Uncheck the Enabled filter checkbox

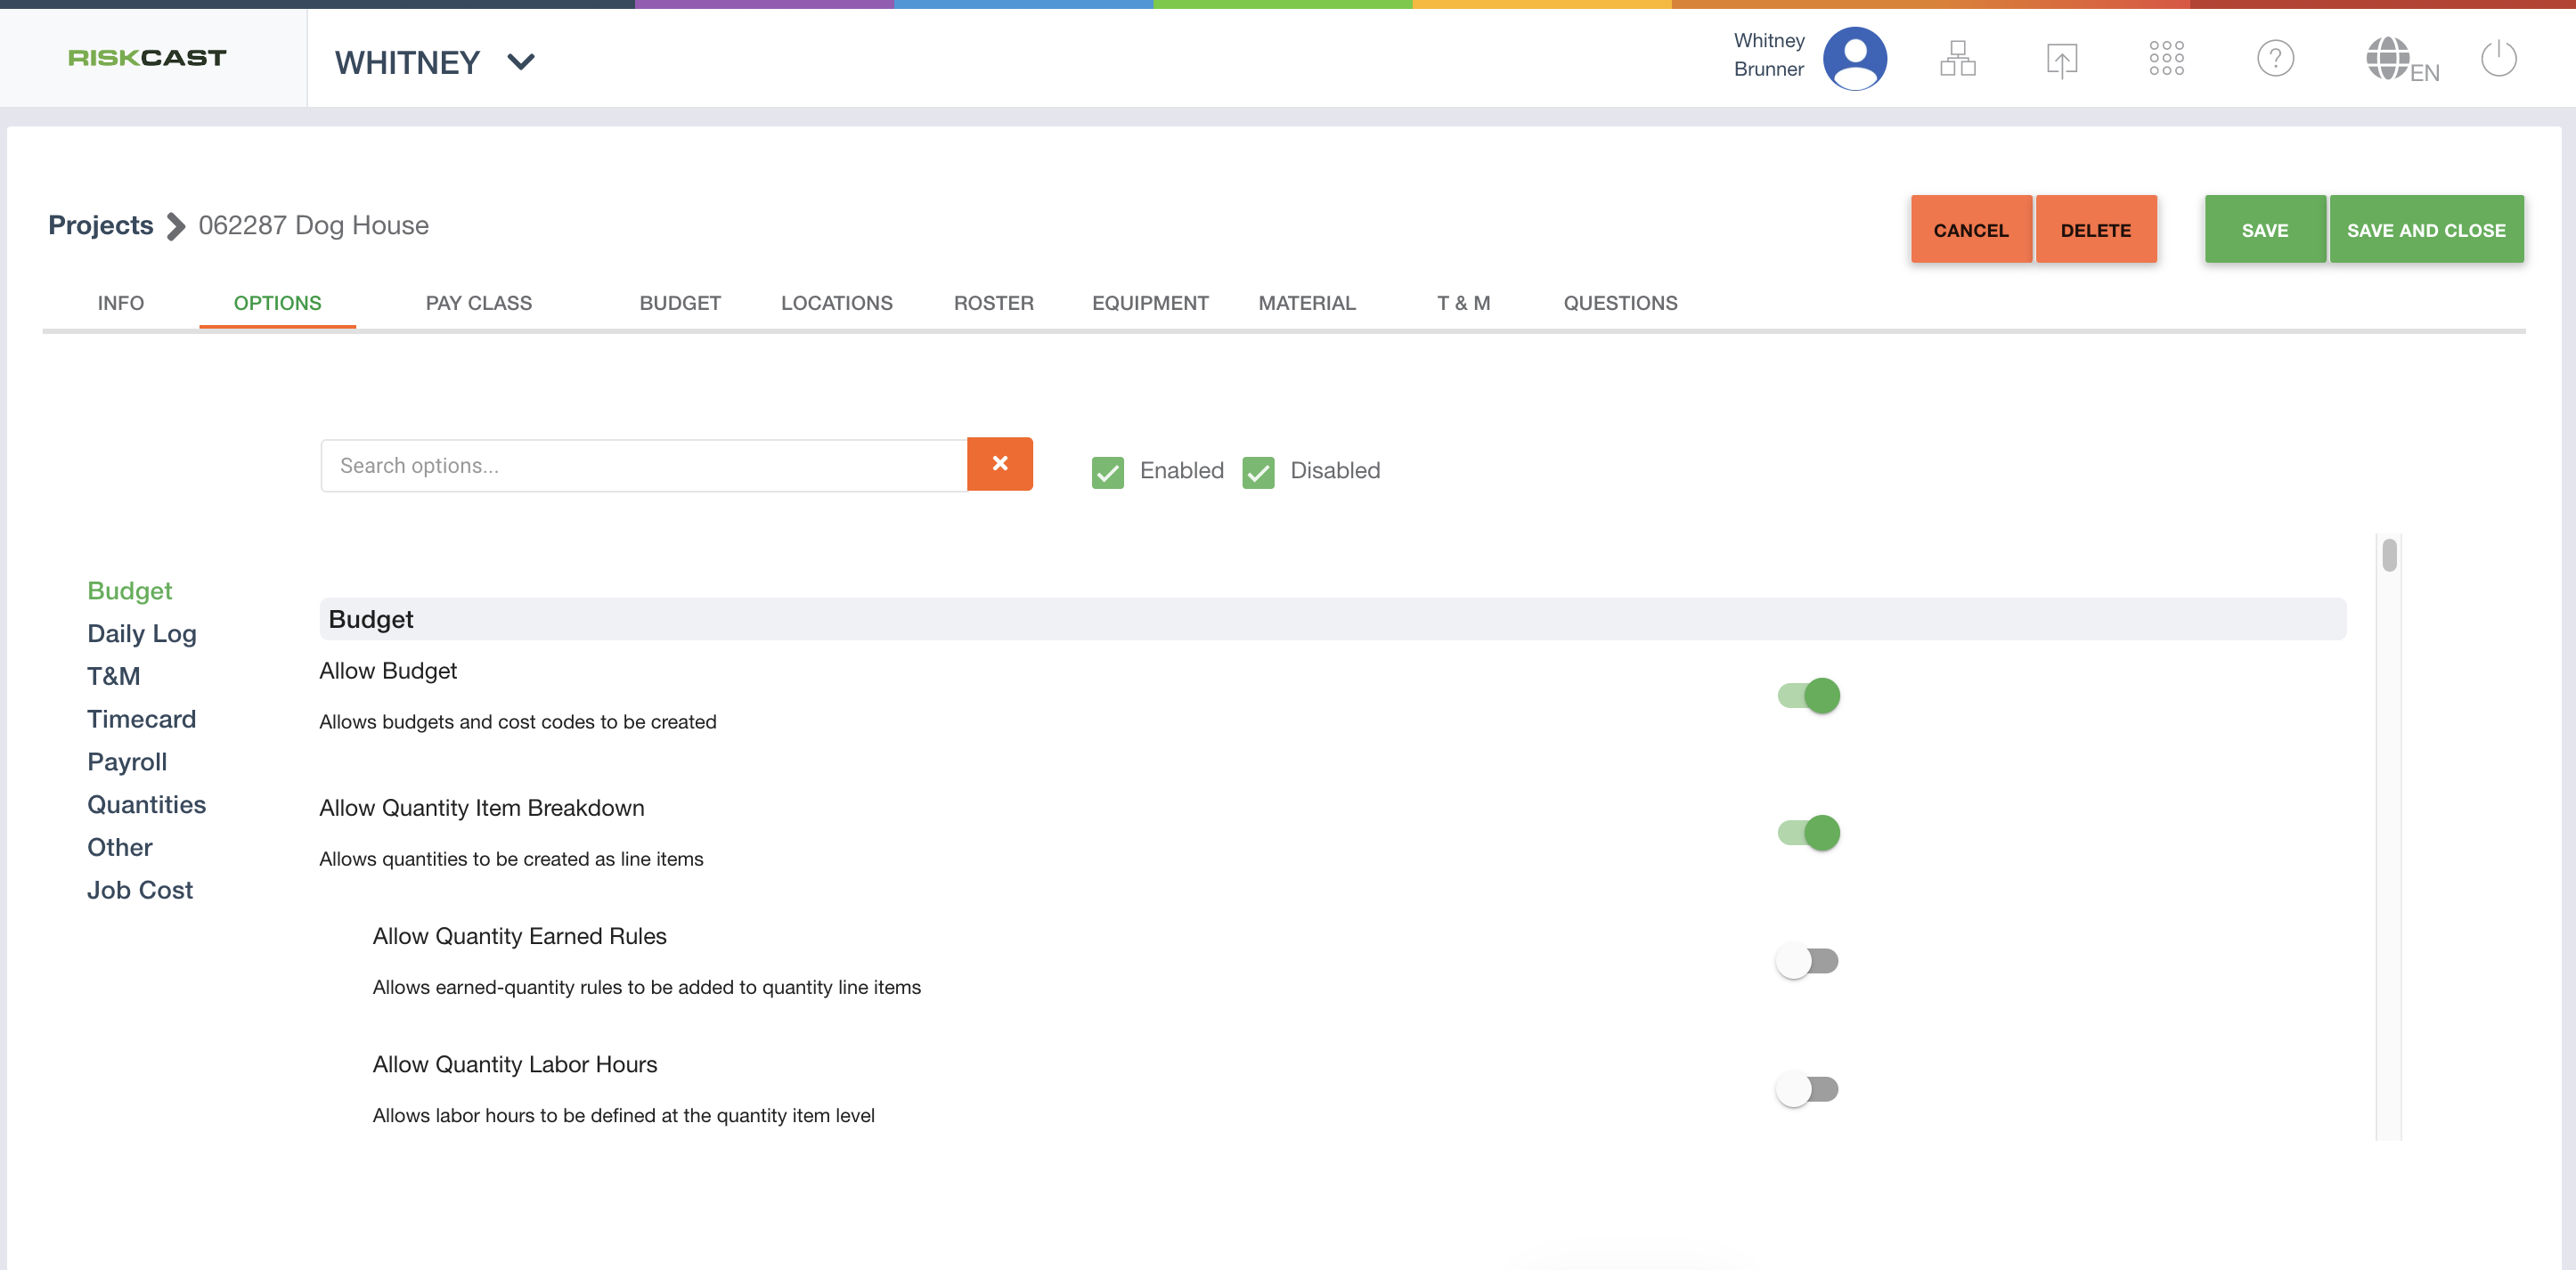[1107, 472]
